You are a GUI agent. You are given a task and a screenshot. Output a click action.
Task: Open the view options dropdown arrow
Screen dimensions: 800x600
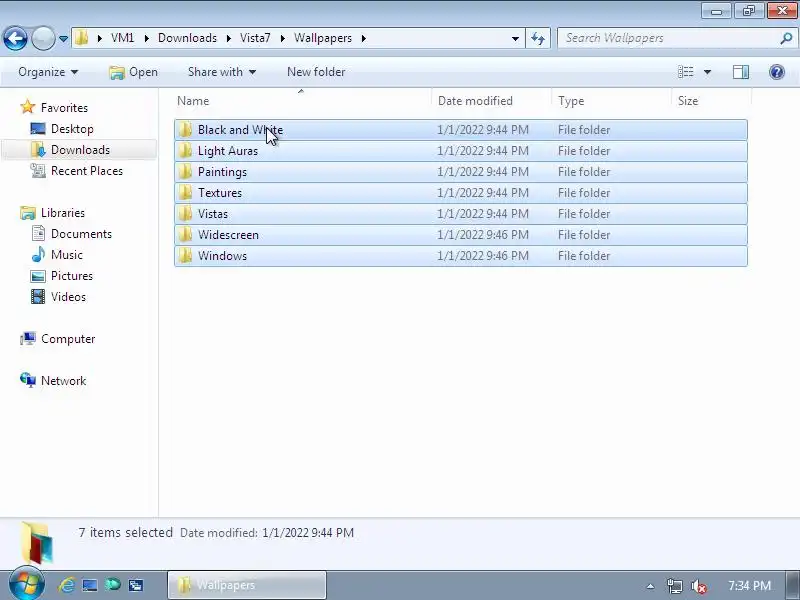[x=707, y=72]
